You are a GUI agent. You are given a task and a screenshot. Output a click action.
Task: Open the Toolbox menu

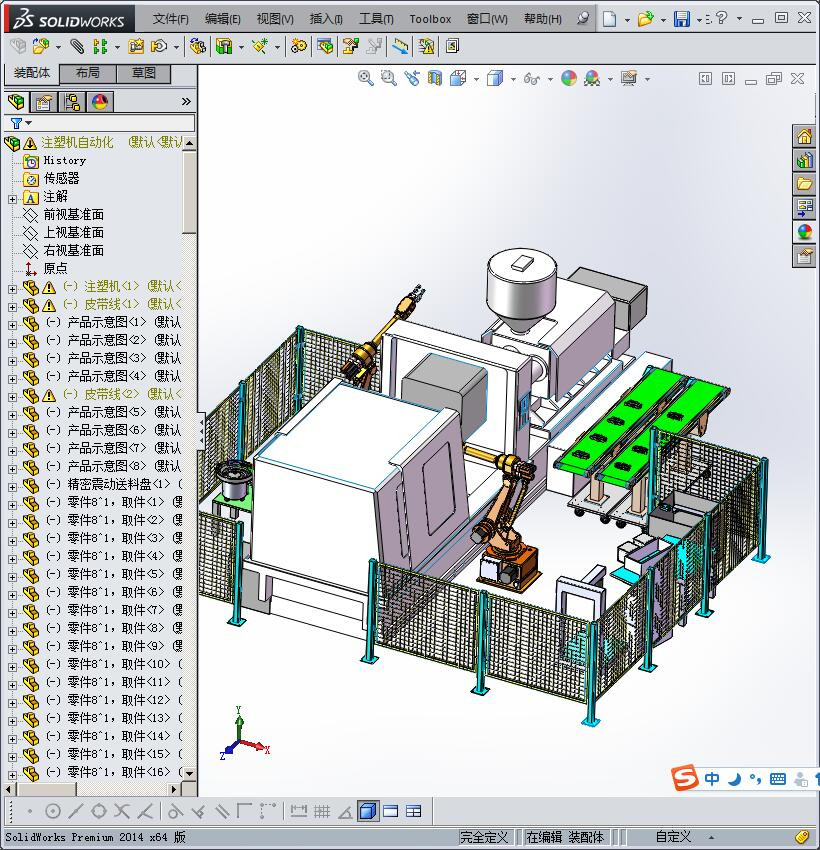(430, 19)
